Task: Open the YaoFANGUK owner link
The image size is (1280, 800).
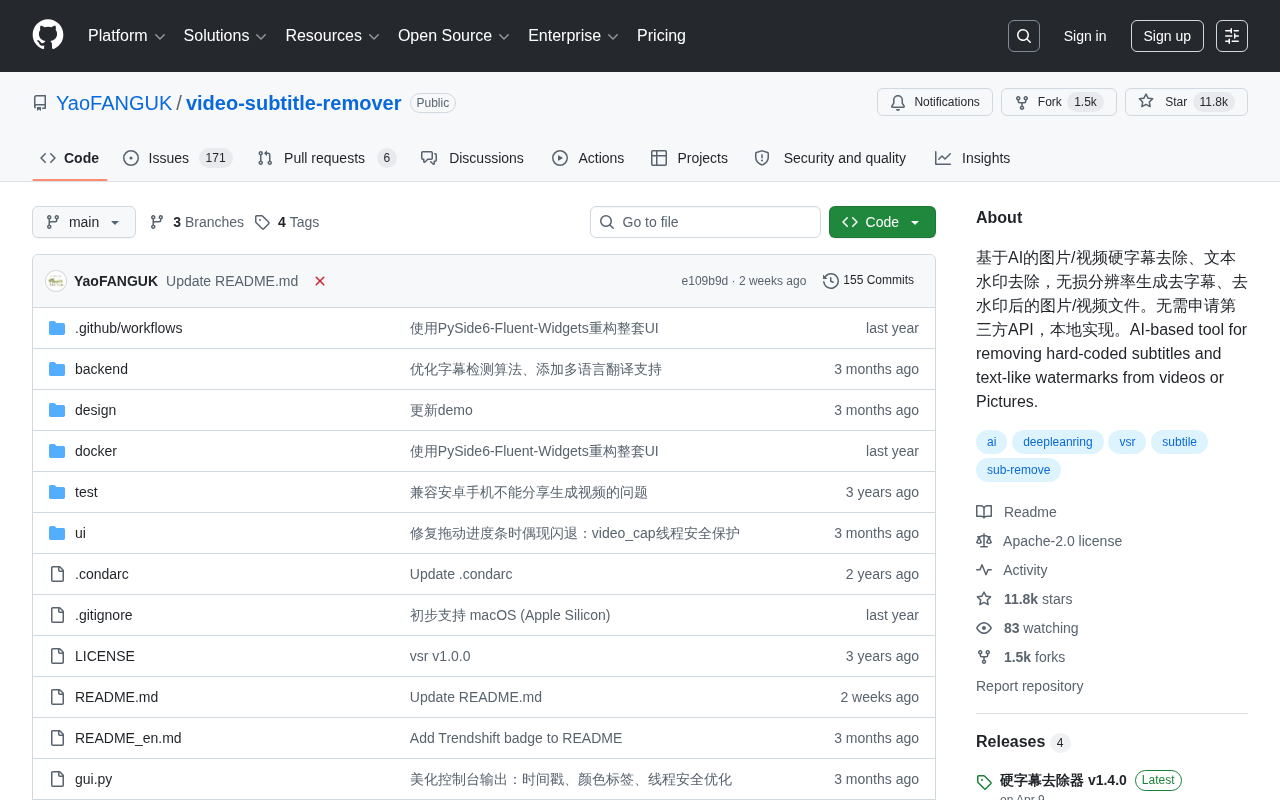Action: pyautogui.click(x=114, y=103)
